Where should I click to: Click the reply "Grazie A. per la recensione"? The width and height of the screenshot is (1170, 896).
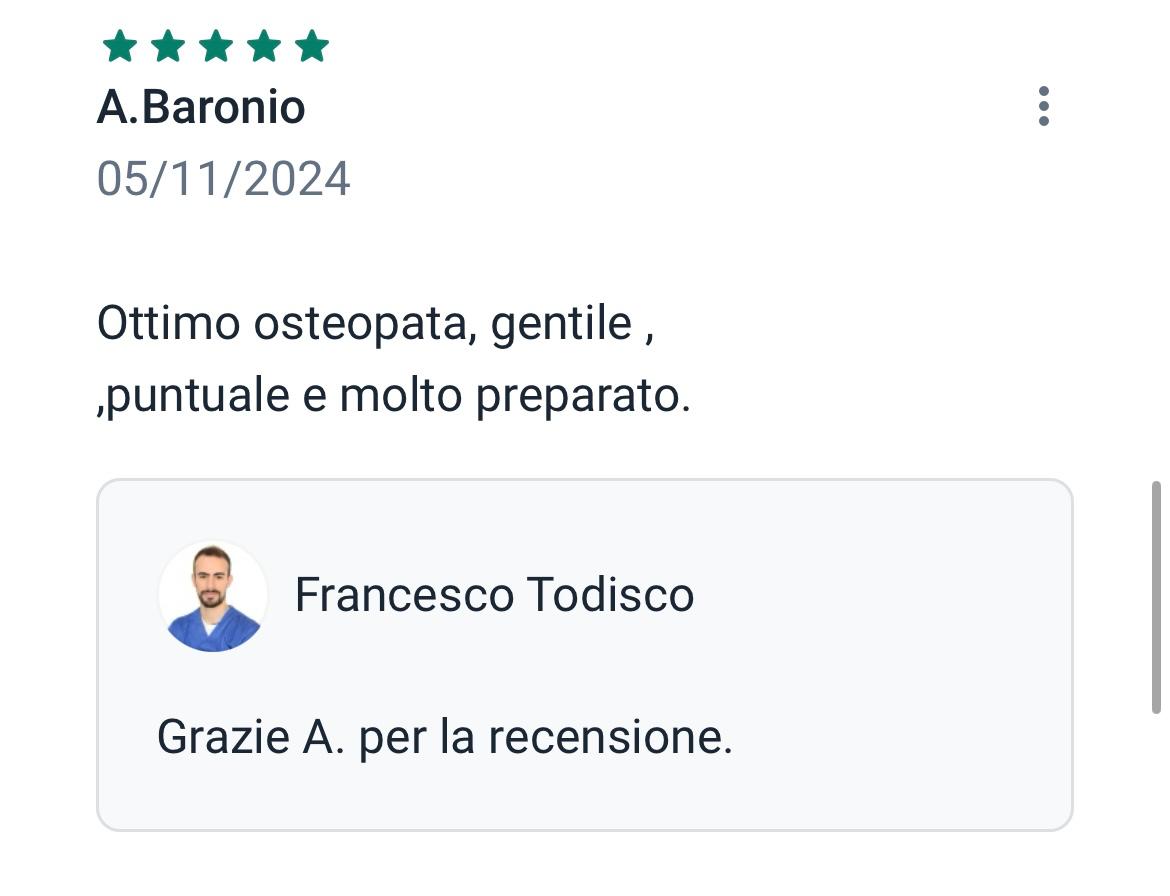coord(444,737)
